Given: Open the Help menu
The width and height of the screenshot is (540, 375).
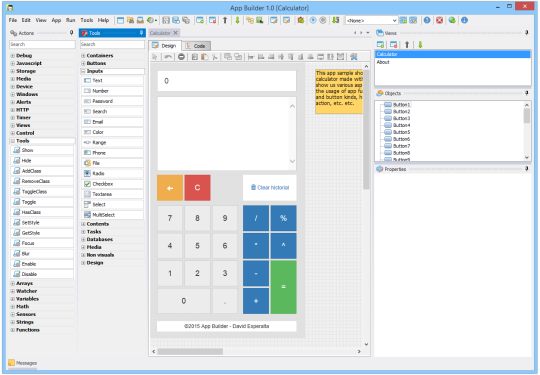Looking at the screenshot, I should pos(103,20).
